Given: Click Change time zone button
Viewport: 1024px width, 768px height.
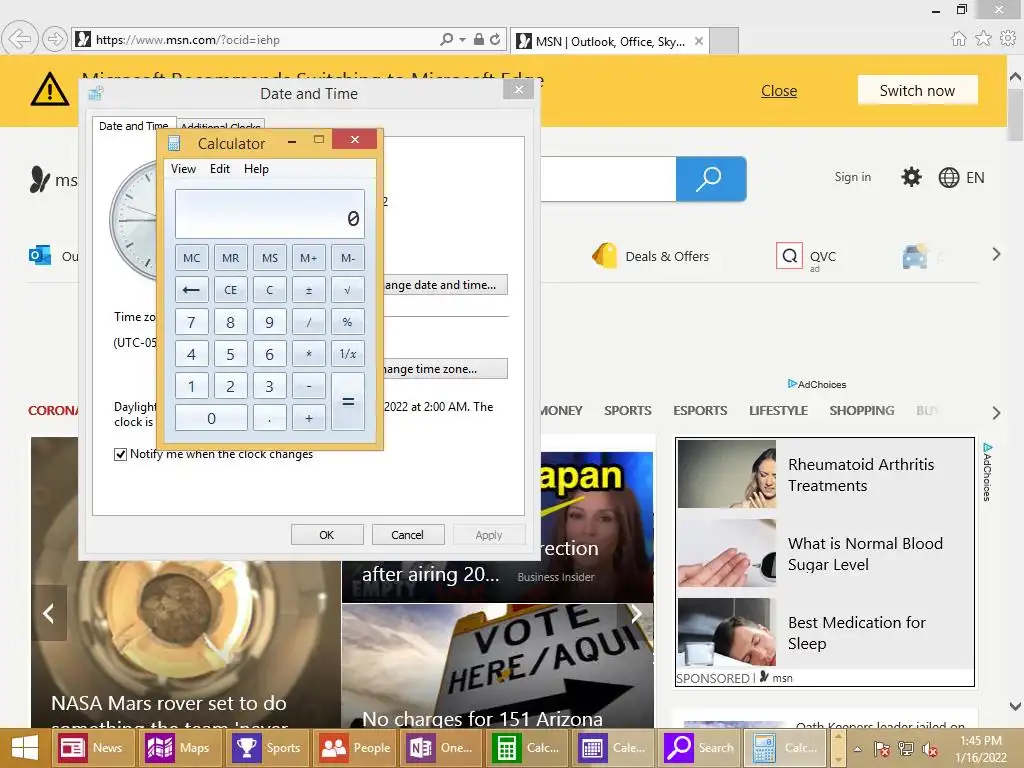Looking at the screenshot, I should (445, 369).
